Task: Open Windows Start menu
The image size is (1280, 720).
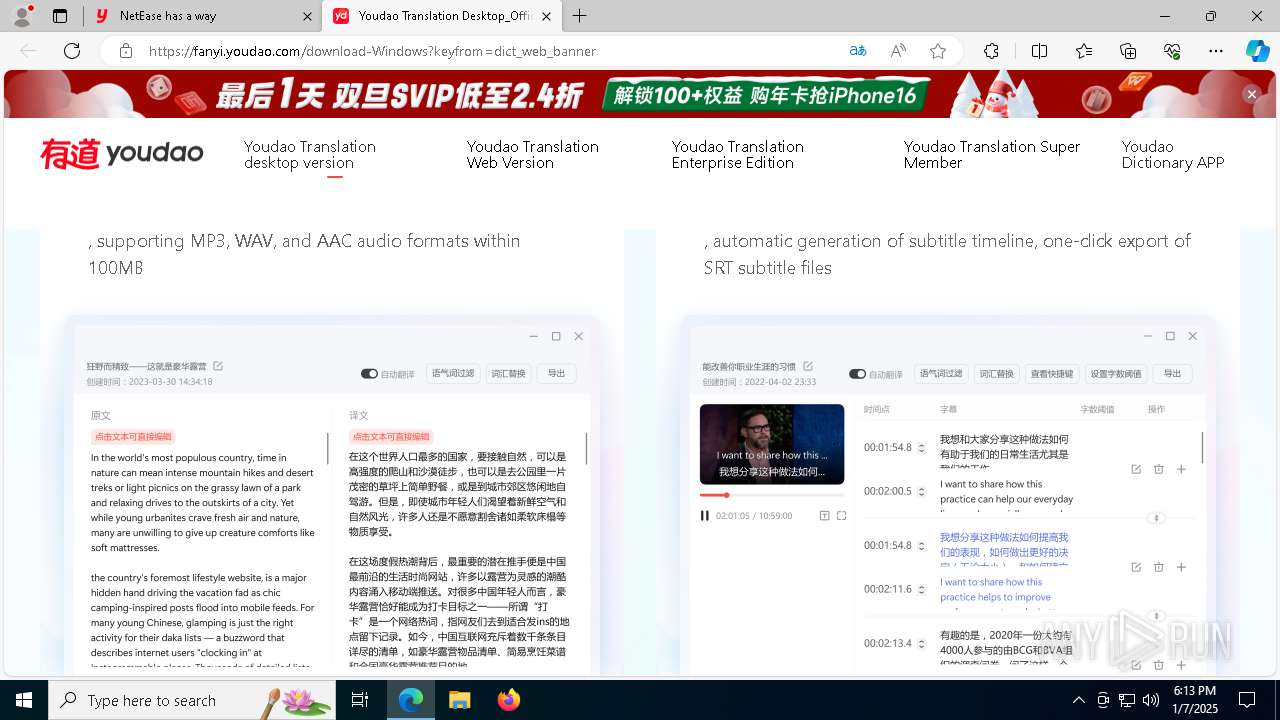Action: (x=24, y=700)
